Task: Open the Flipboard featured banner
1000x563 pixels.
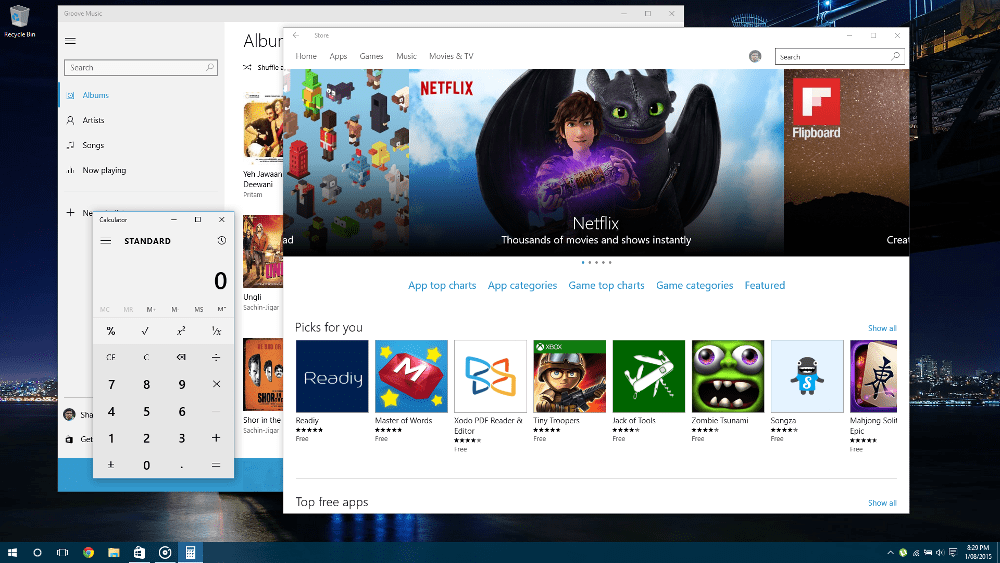Action: pyautogui.click(x=846, y=162)
